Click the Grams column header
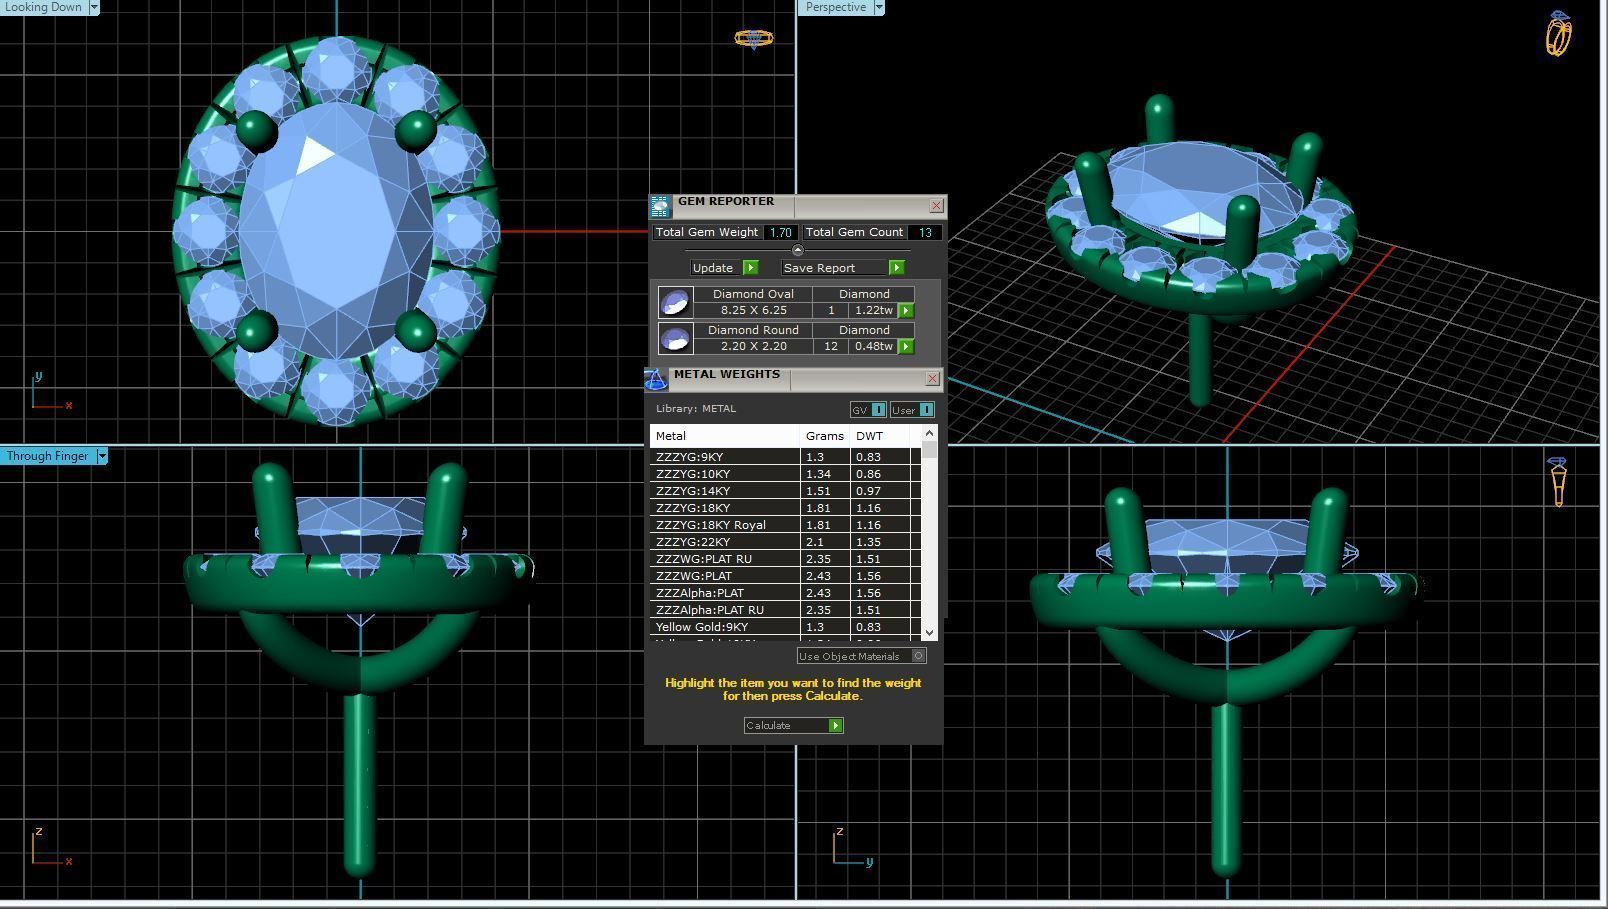 point(825,436)
